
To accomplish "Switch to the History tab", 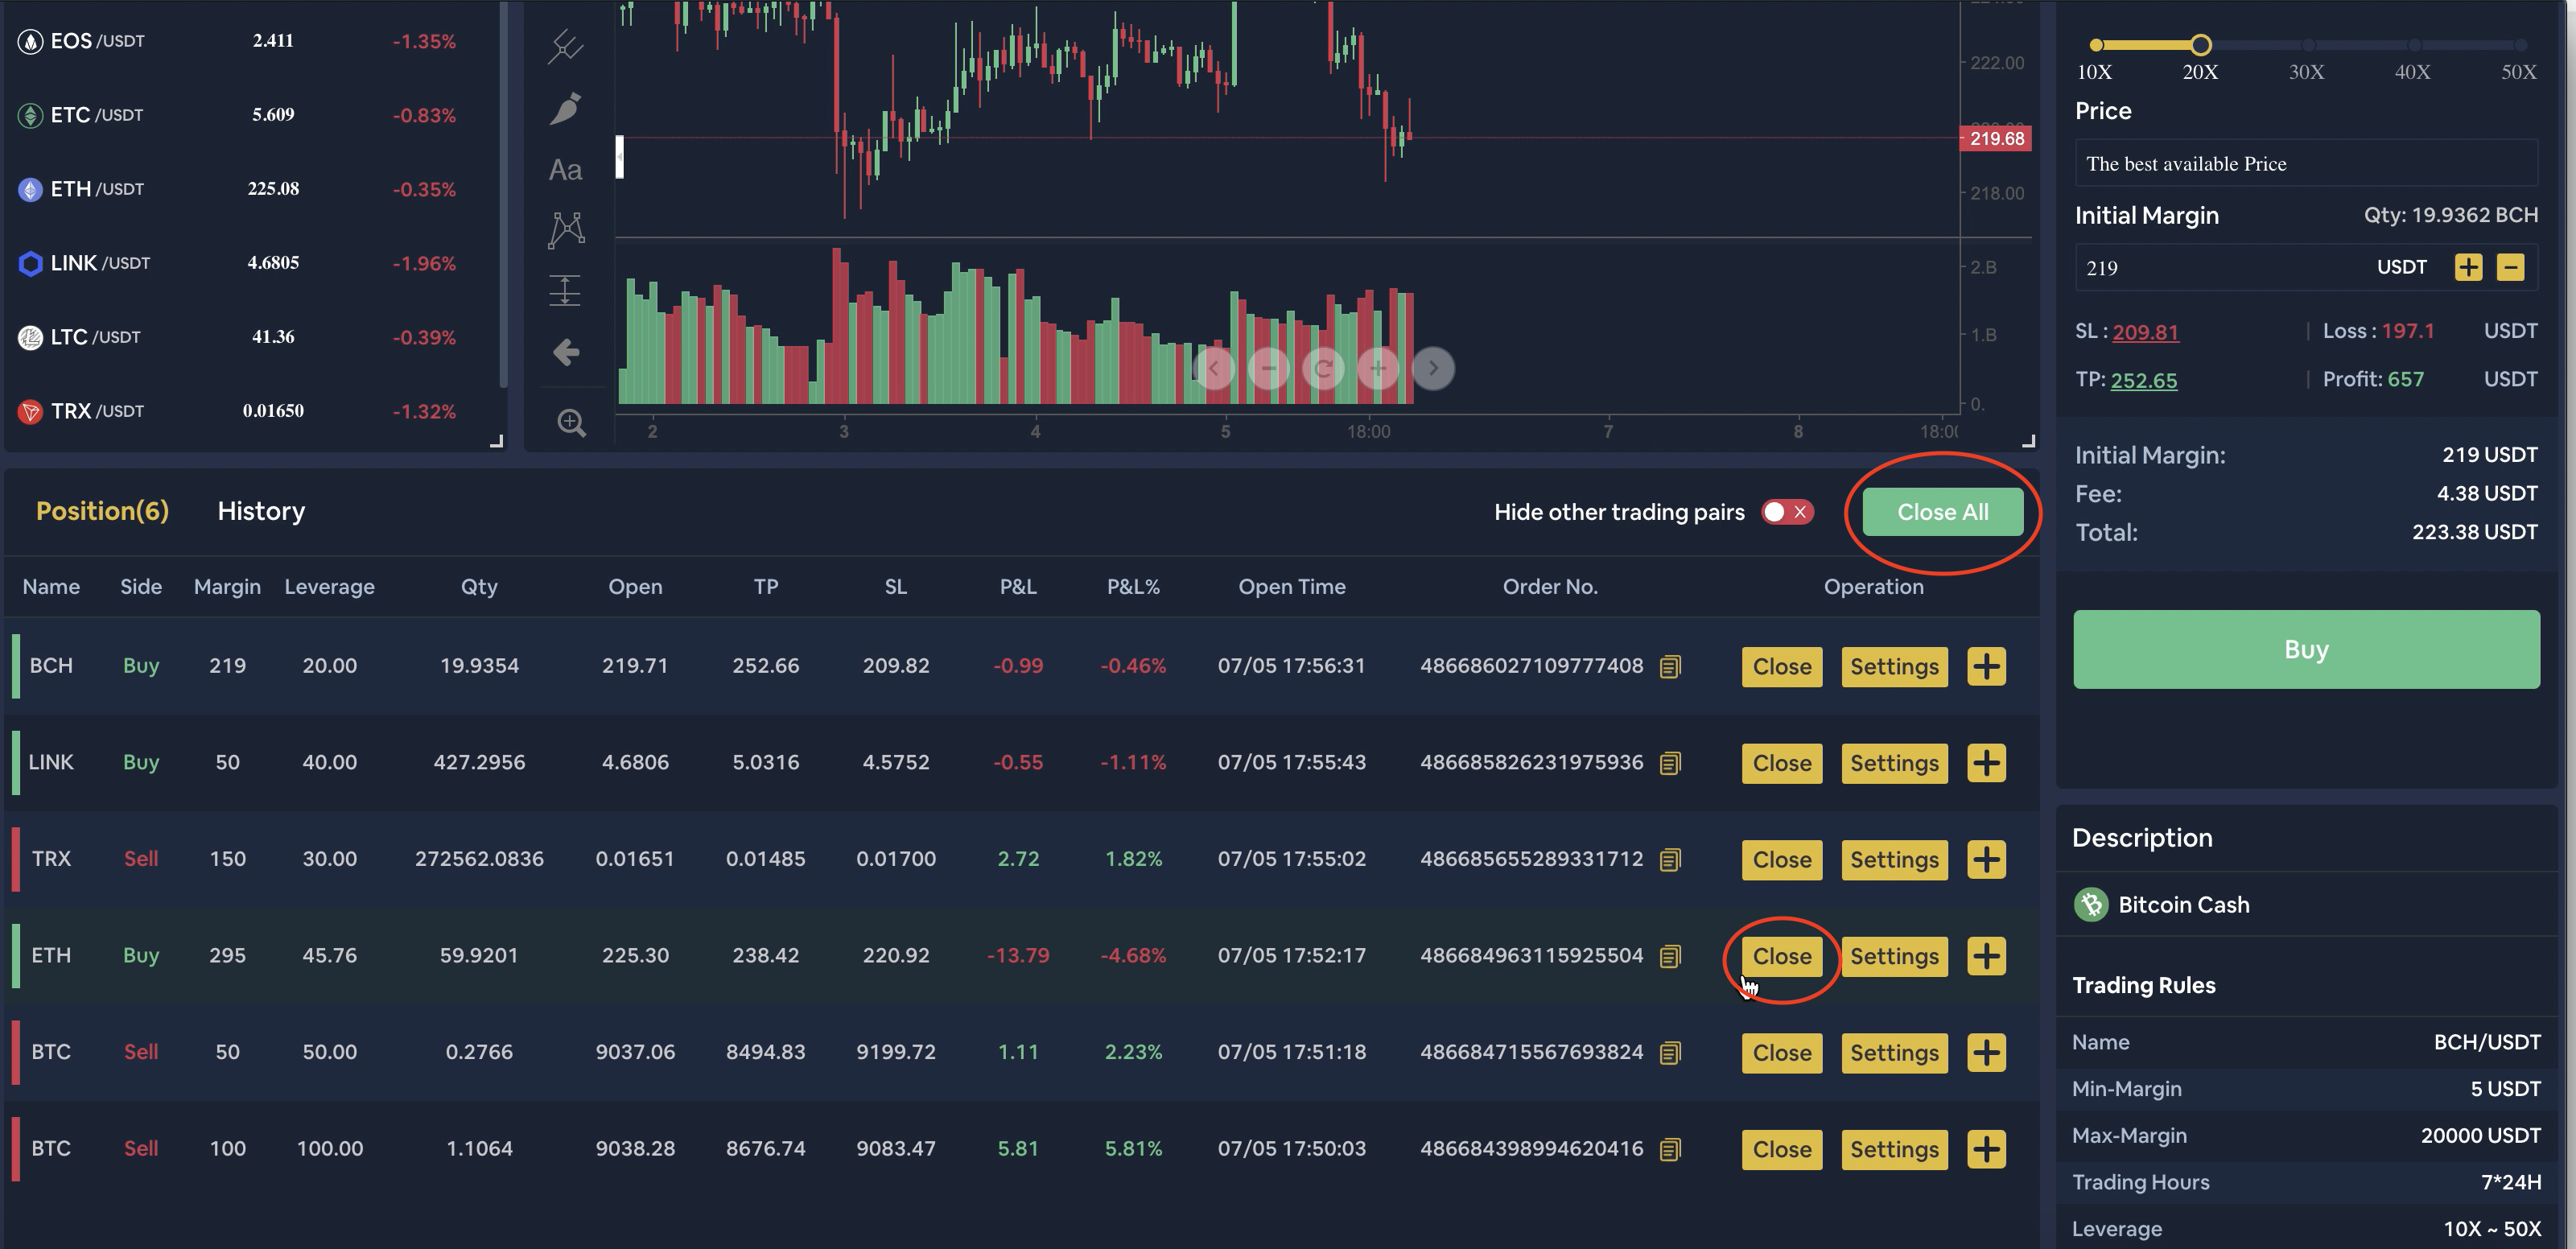I will [x=261, y=511].
